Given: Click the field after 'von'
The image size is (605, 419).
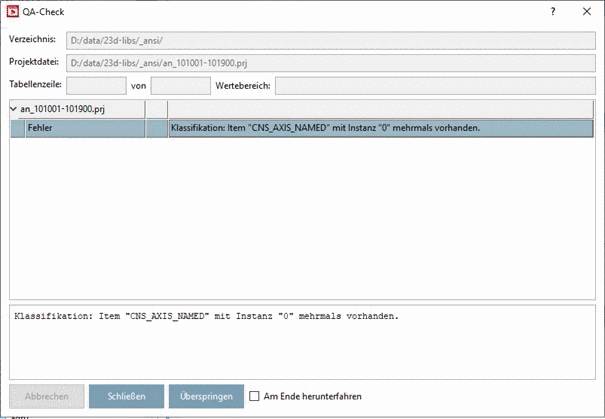Looking at the screenshot, I should point(181,85).
